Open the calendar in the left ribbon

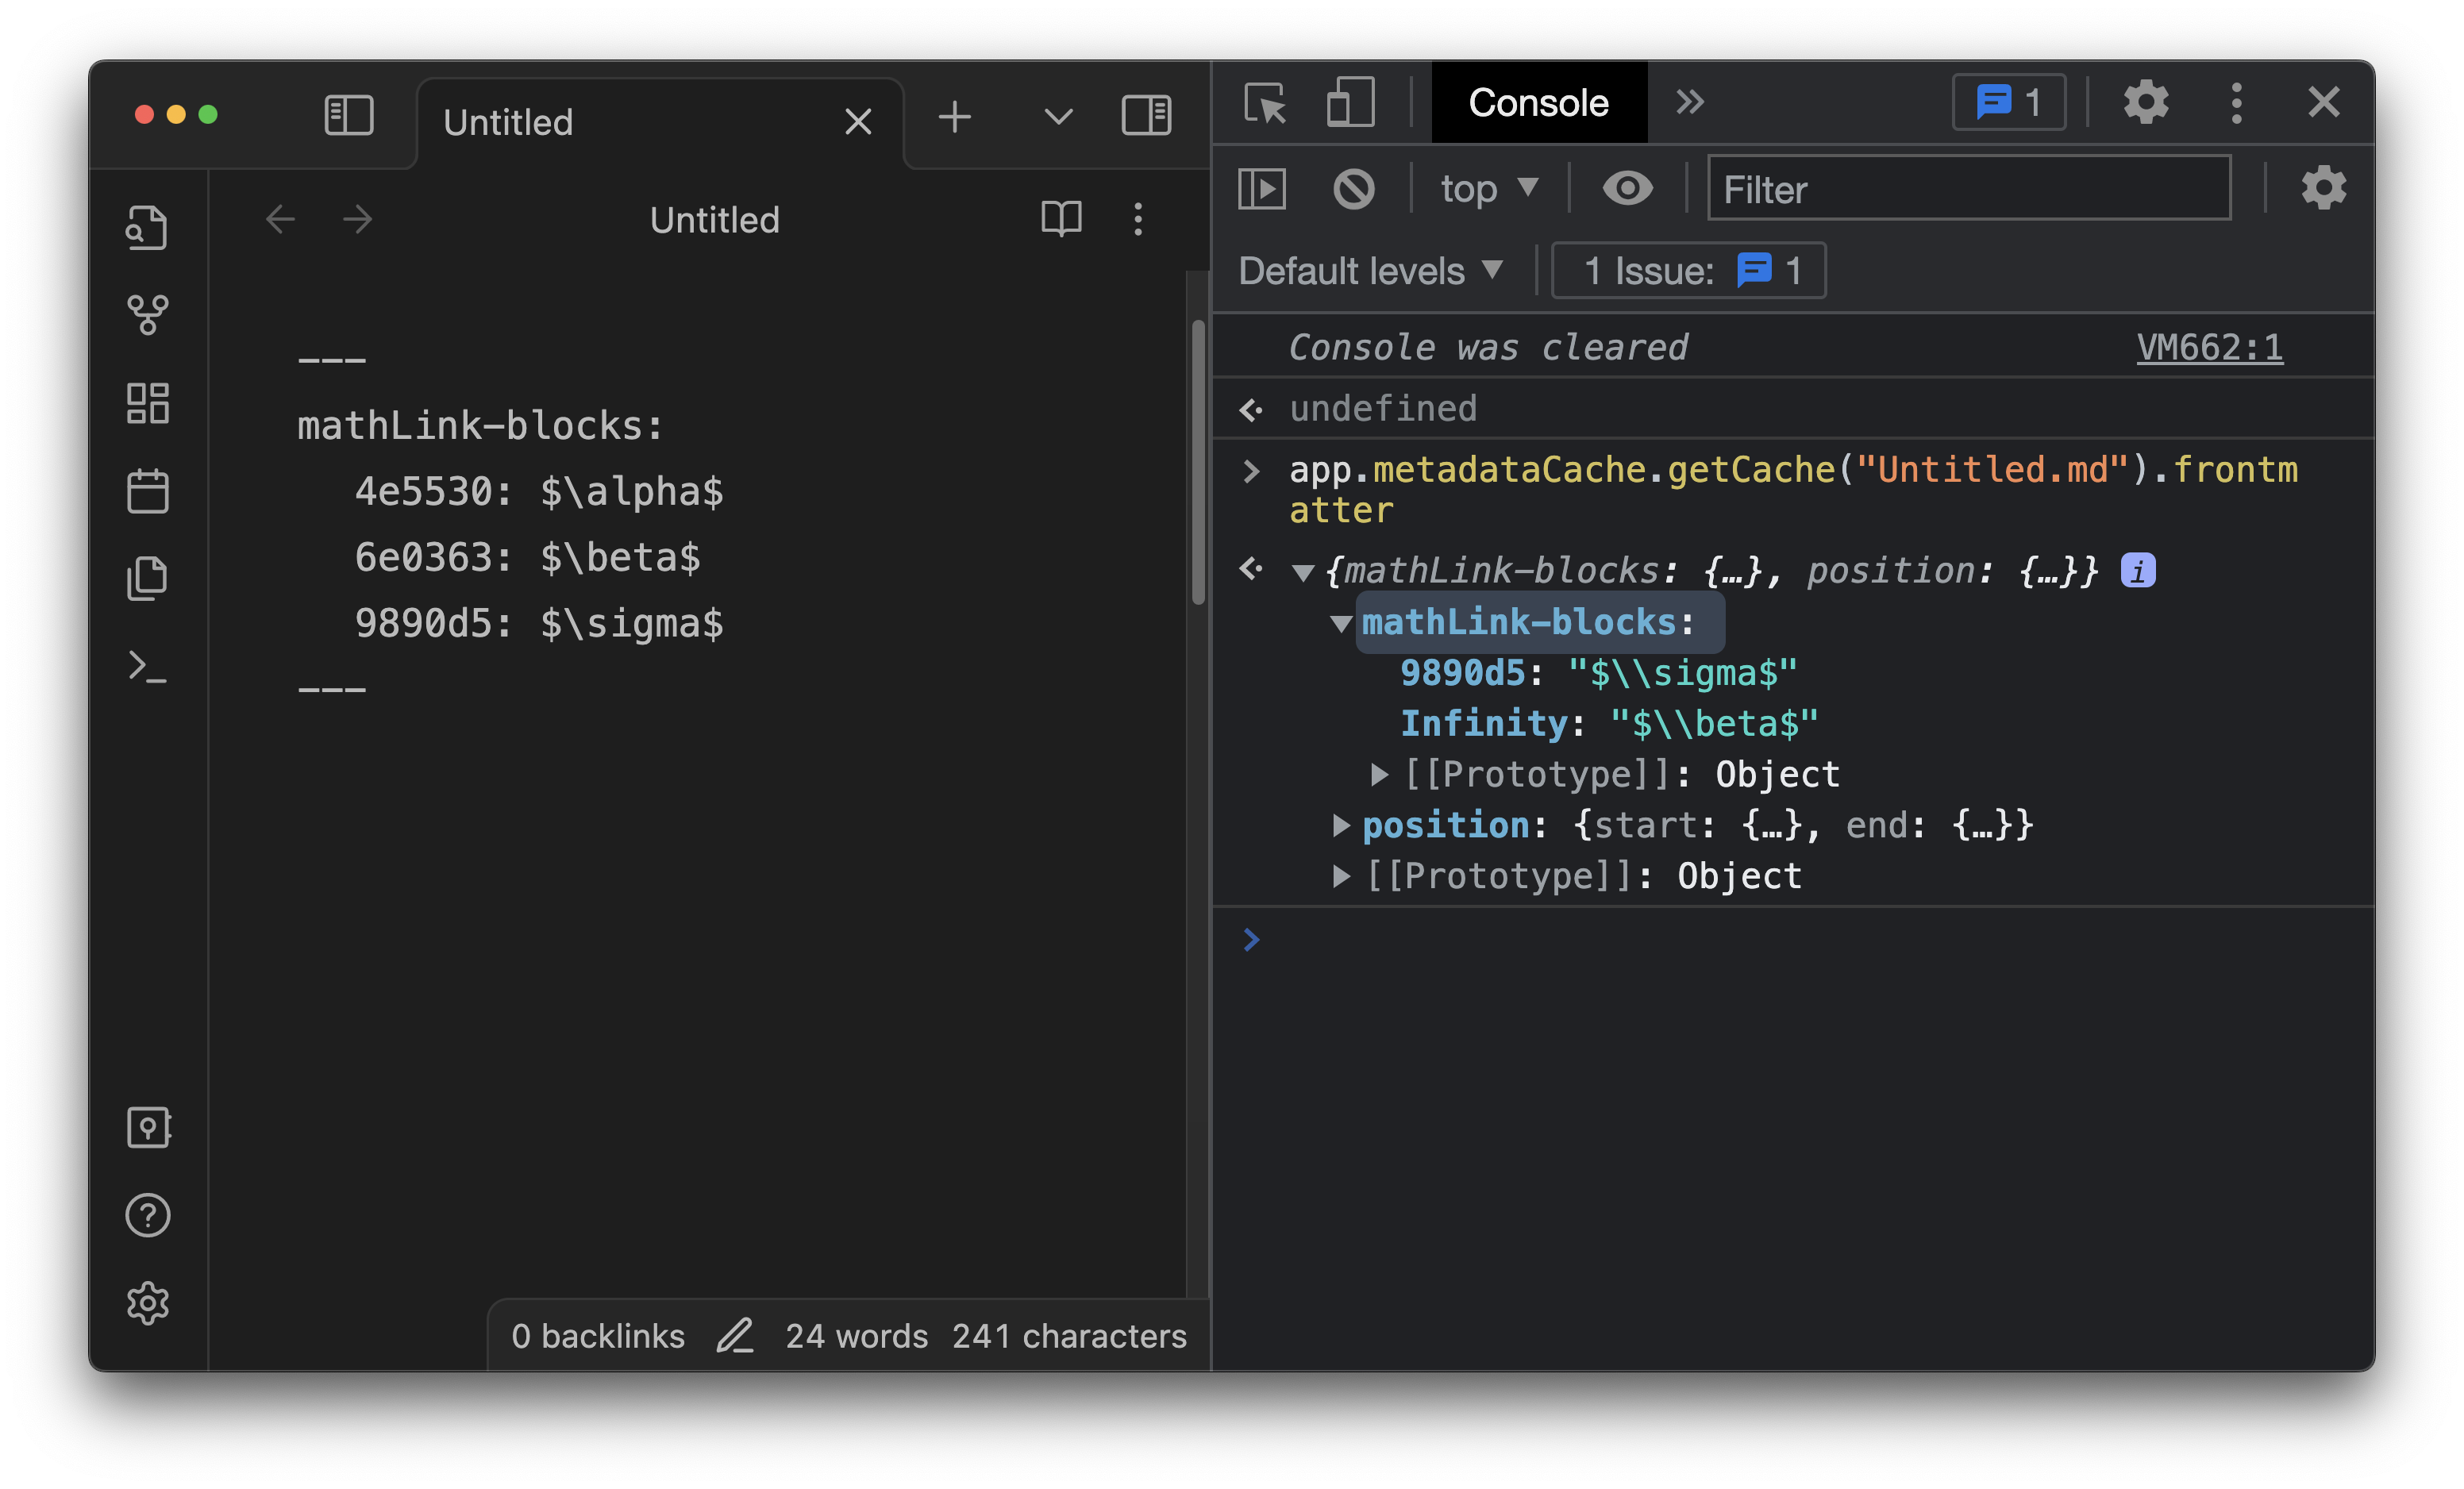tap(148, 490)
